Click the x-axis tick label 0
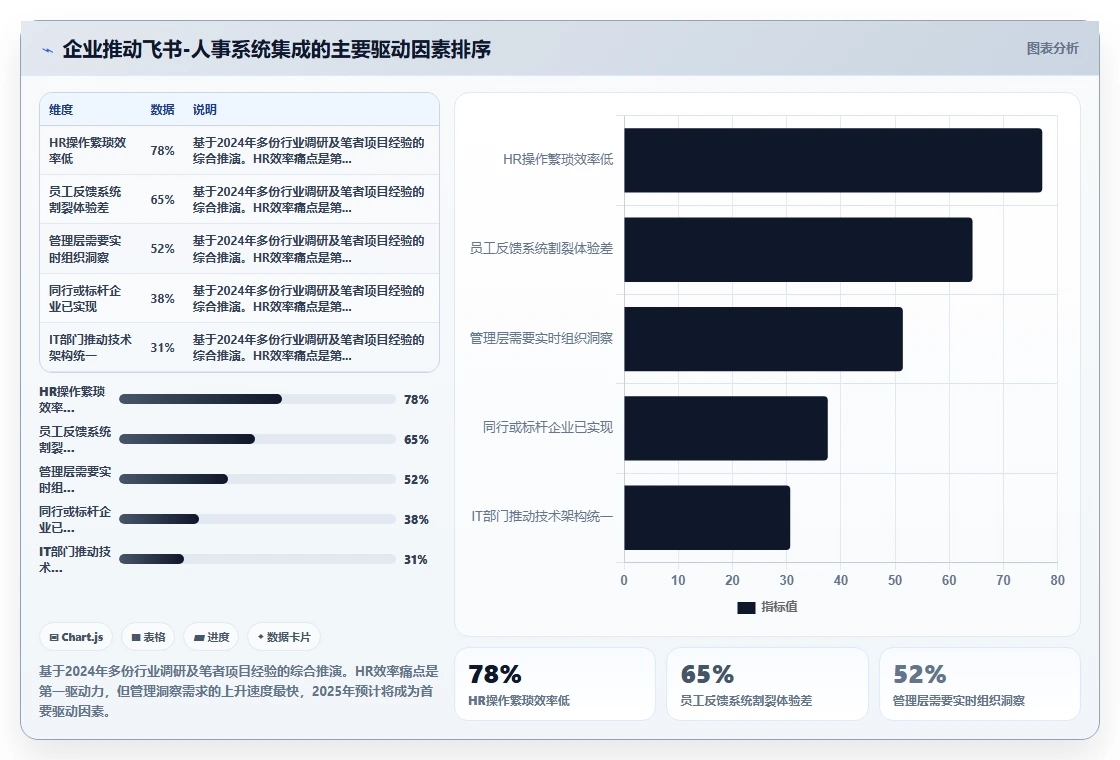 point(624,580)
